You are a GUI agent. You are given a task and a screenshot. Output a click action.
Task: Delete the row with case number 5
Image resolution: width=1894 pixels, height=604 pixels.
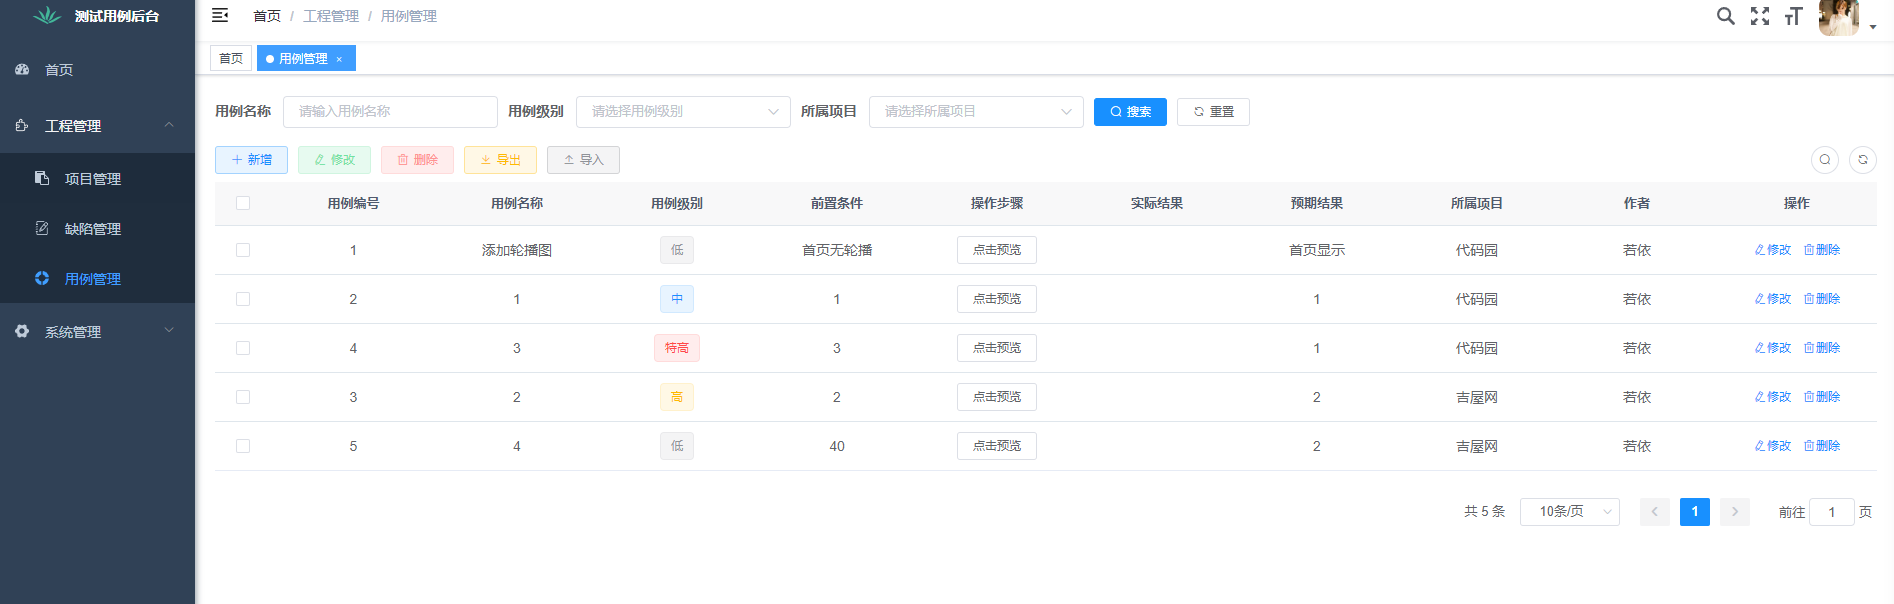1822,446
